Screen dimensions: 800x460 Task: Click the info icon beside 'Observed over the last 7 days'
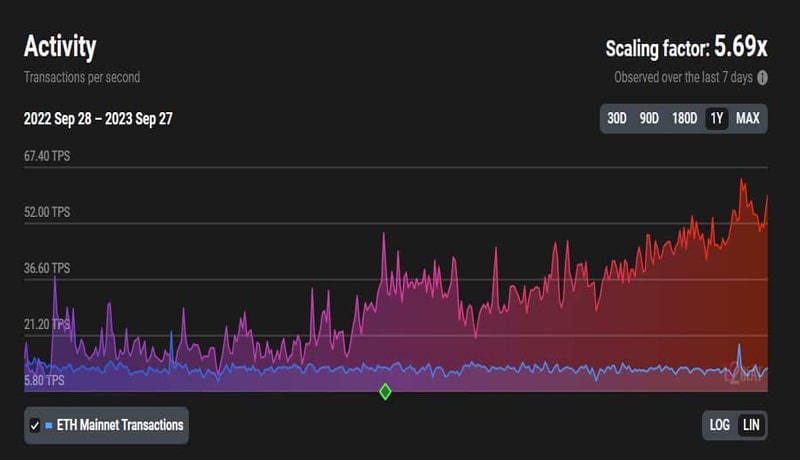(x=762, y=78)
